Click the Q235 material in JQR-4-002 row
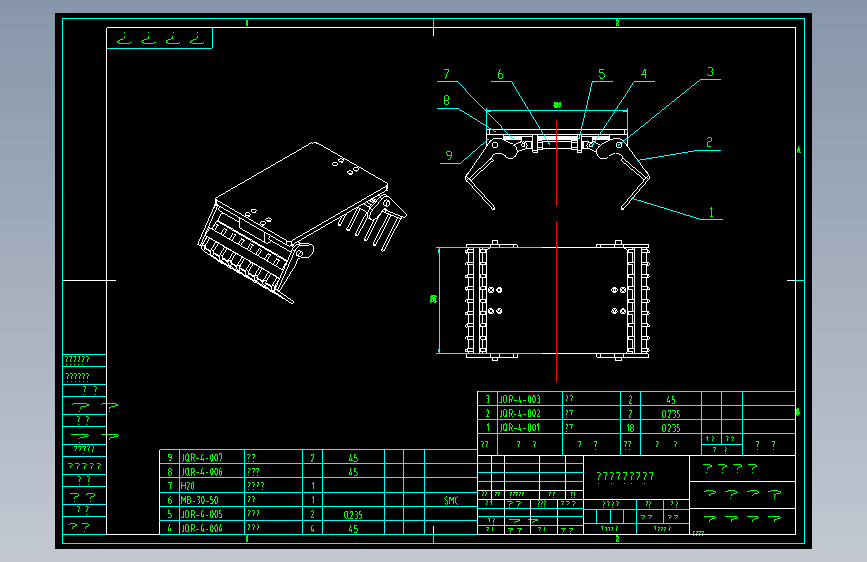This screenshot has width=867, height=562. (671, 414)
